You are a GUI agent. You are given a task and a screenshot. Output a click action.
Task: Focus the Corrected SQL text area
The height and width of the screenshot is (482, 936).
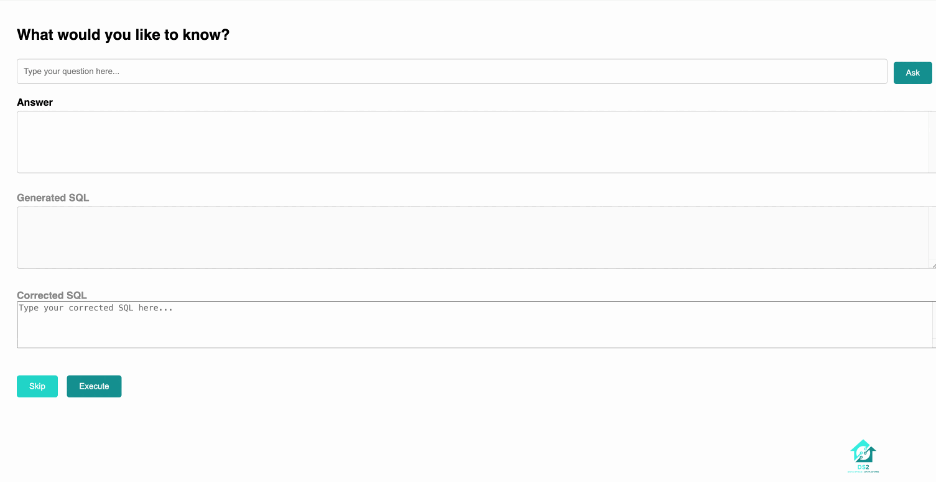coord(470,325)
